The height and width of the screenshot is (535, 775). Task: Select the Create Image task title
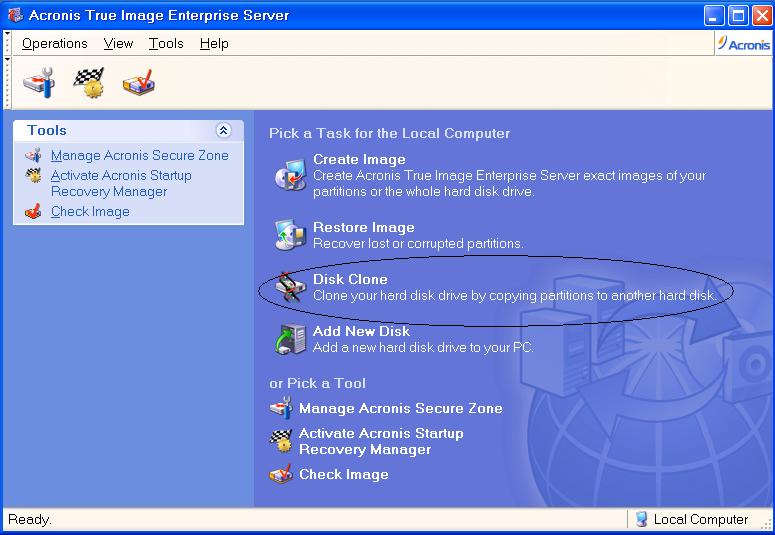(x=359, y=159)
